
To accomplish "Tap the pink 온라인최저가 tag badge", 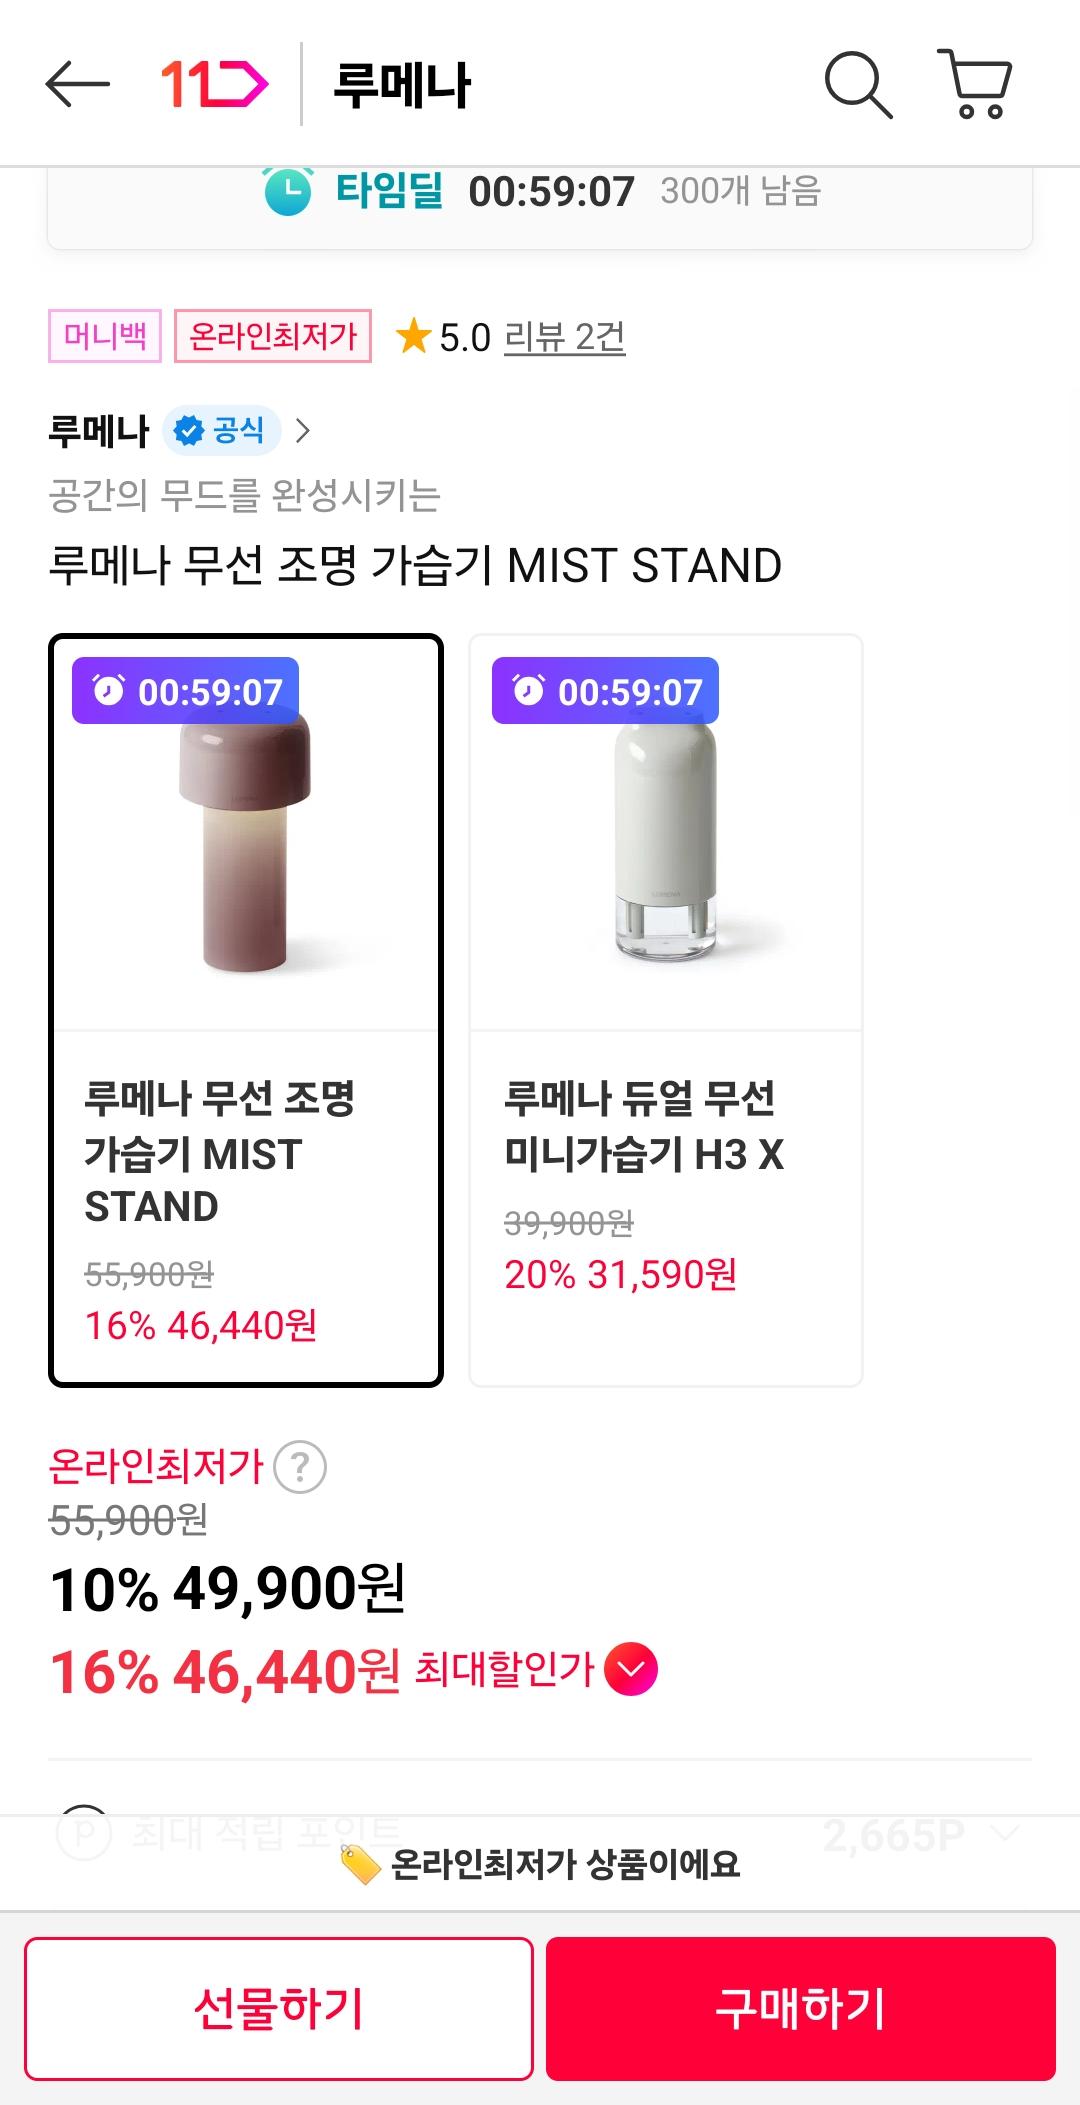I will 273,336.
